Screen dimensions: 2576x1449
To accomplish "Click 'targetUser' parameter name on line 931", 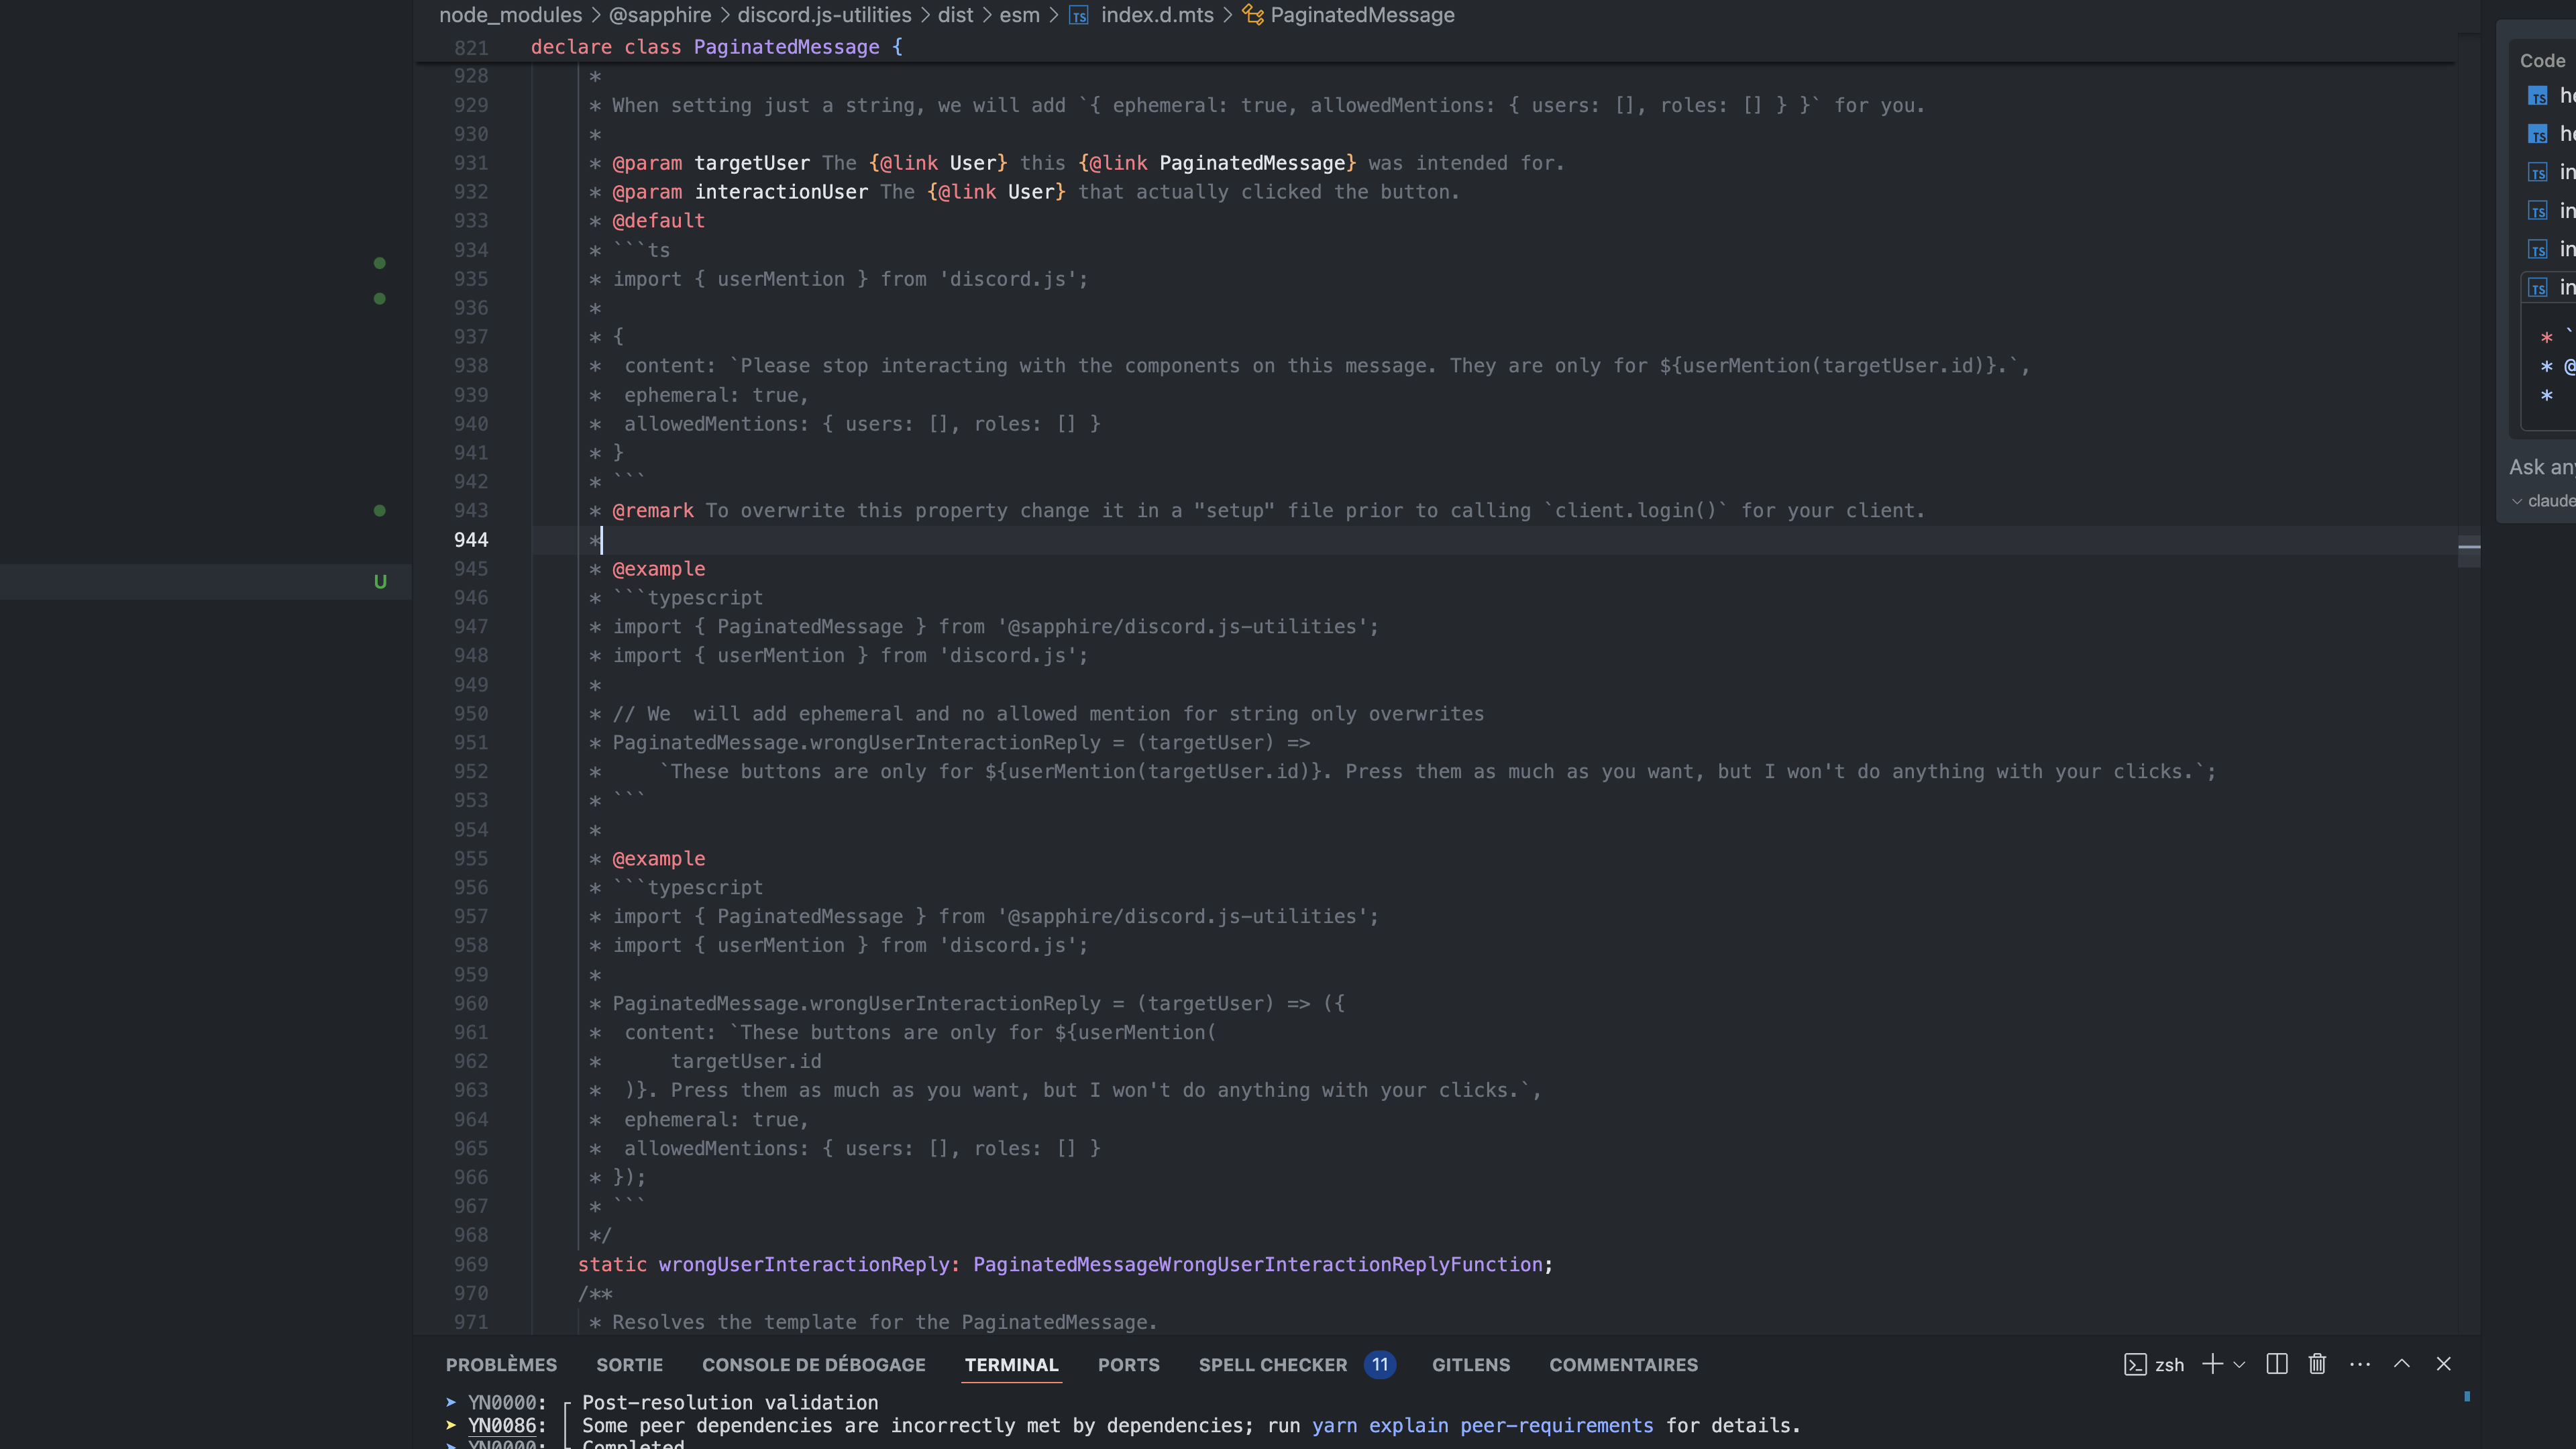I will point(752,163).
